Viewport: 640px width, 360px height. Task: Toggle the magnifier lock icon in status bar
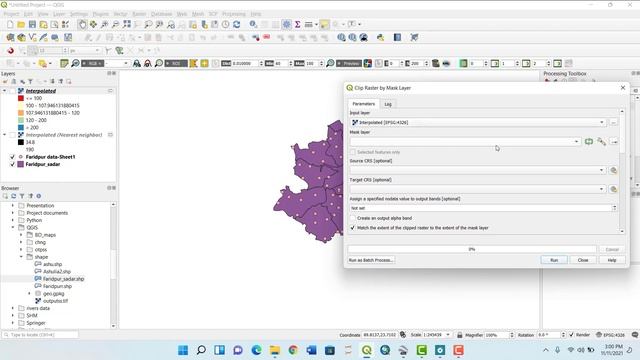(x=460, y=335)
